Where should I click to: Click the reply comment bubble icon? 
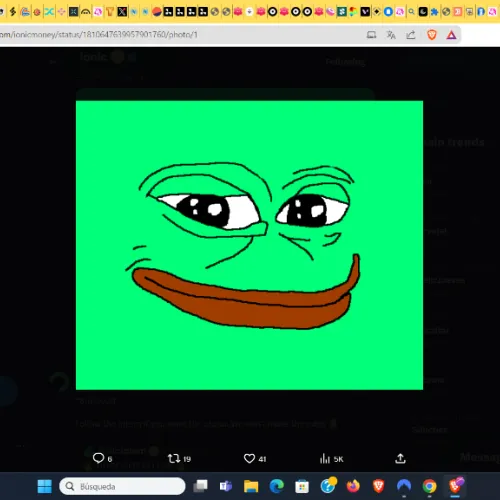[x=98, y=458]
